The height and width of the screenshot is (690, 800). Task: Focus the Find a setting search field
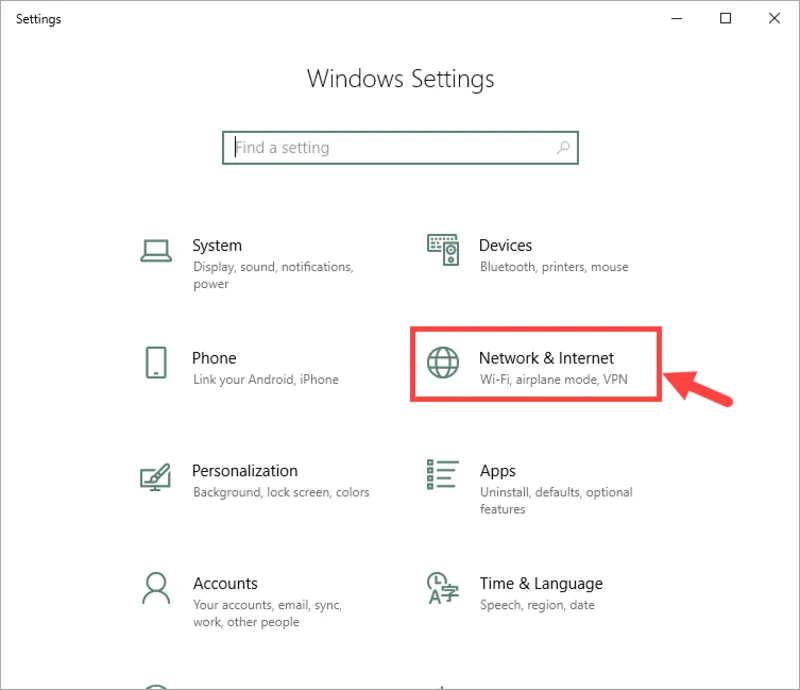390,148
